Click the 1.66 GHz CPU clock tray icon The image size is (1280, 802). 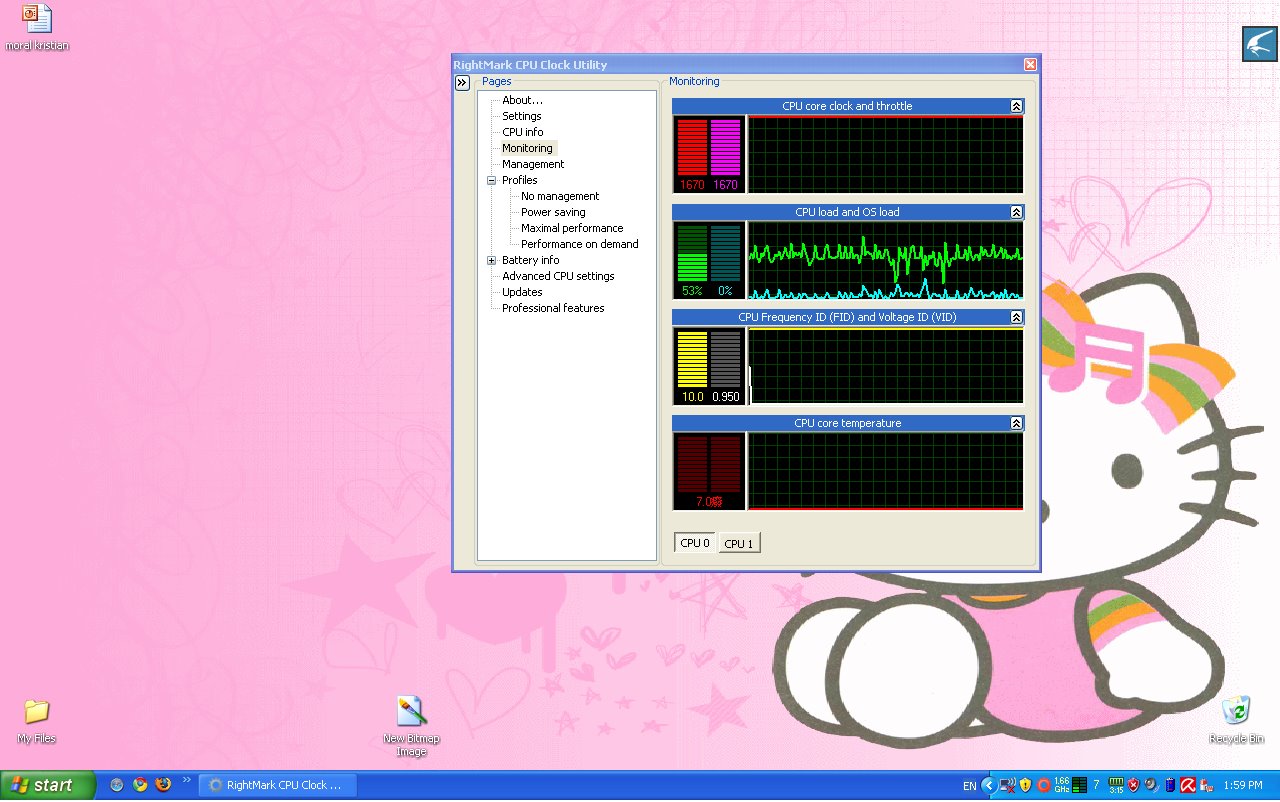(x=1062, y=785)
